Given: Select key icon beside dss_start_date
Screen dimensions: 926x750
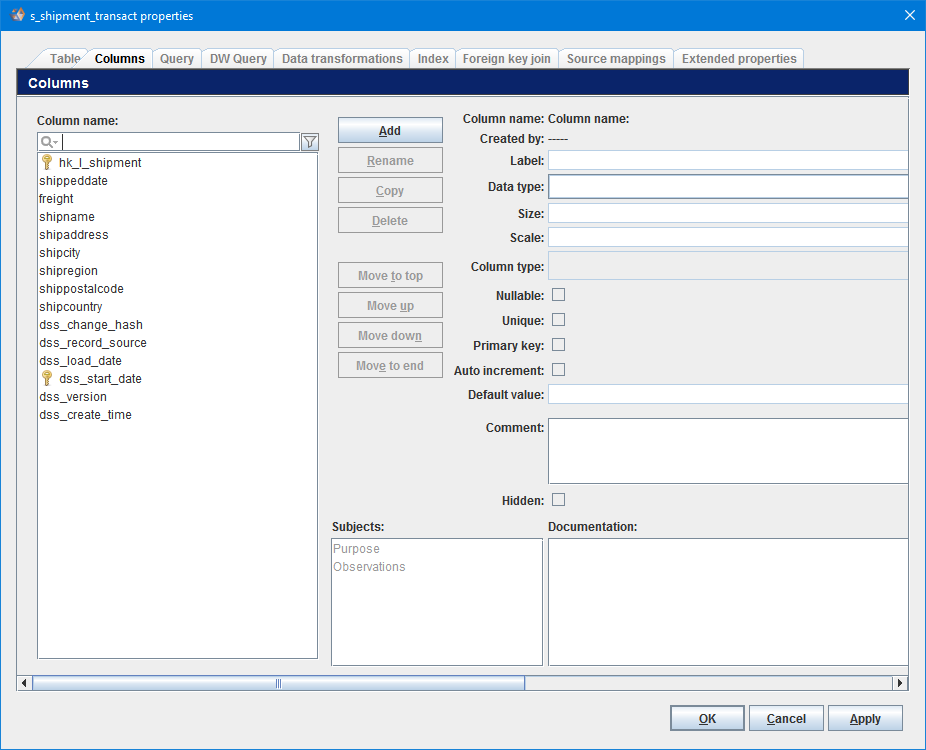Looking at the screenshot, I should pos(47,378).
